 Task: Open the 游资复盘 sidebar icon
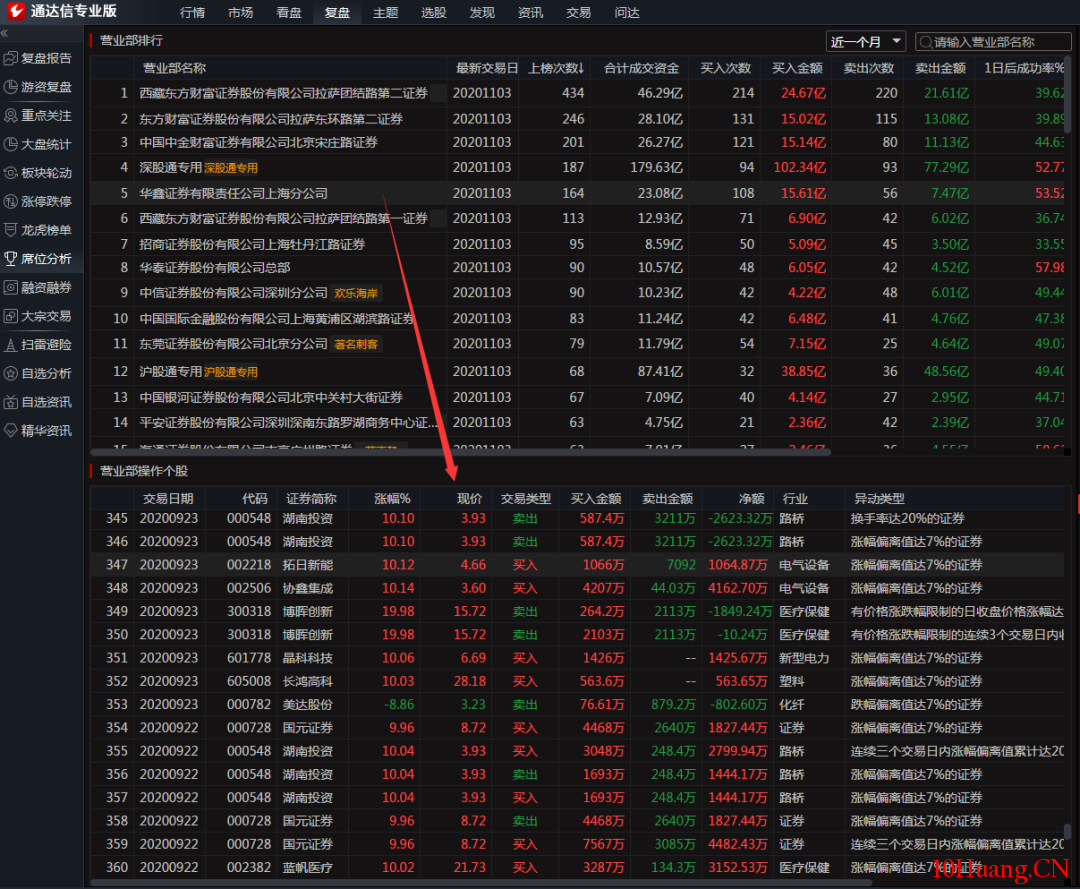(x=10, y=87)
